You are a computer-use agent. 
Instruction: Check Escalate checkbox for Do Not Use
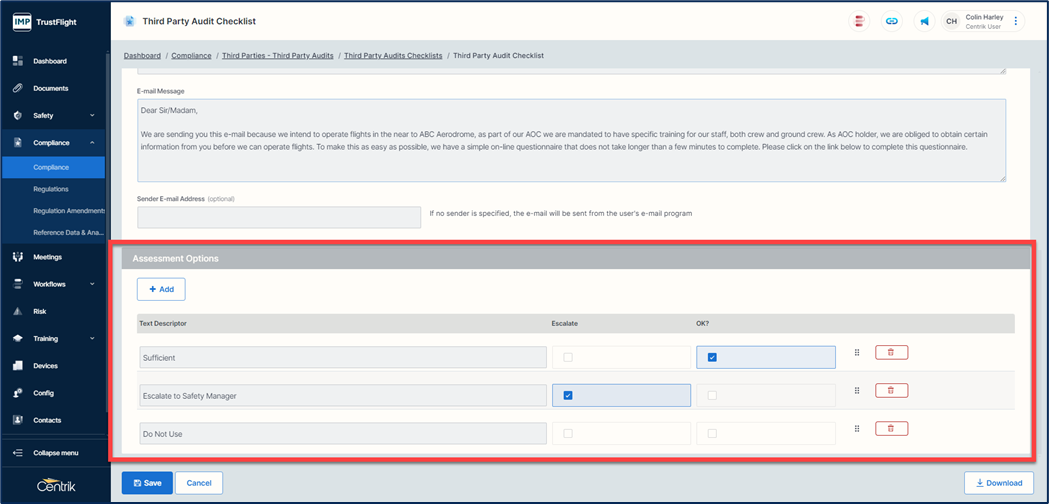pos(568,434)
